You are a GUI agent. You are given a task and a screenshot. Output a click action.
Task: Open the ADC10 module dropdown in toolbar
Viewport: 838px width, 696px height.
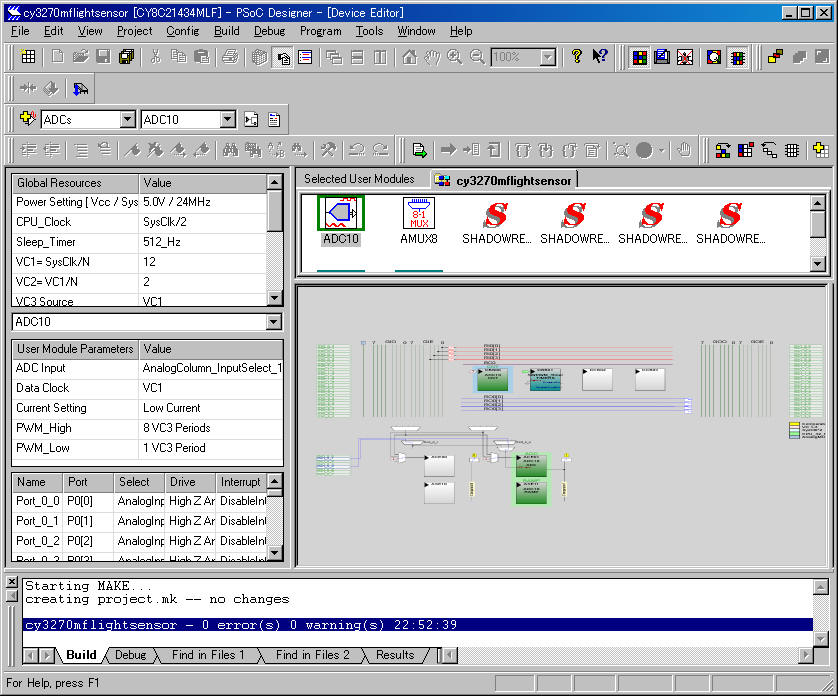coord(228,119)
